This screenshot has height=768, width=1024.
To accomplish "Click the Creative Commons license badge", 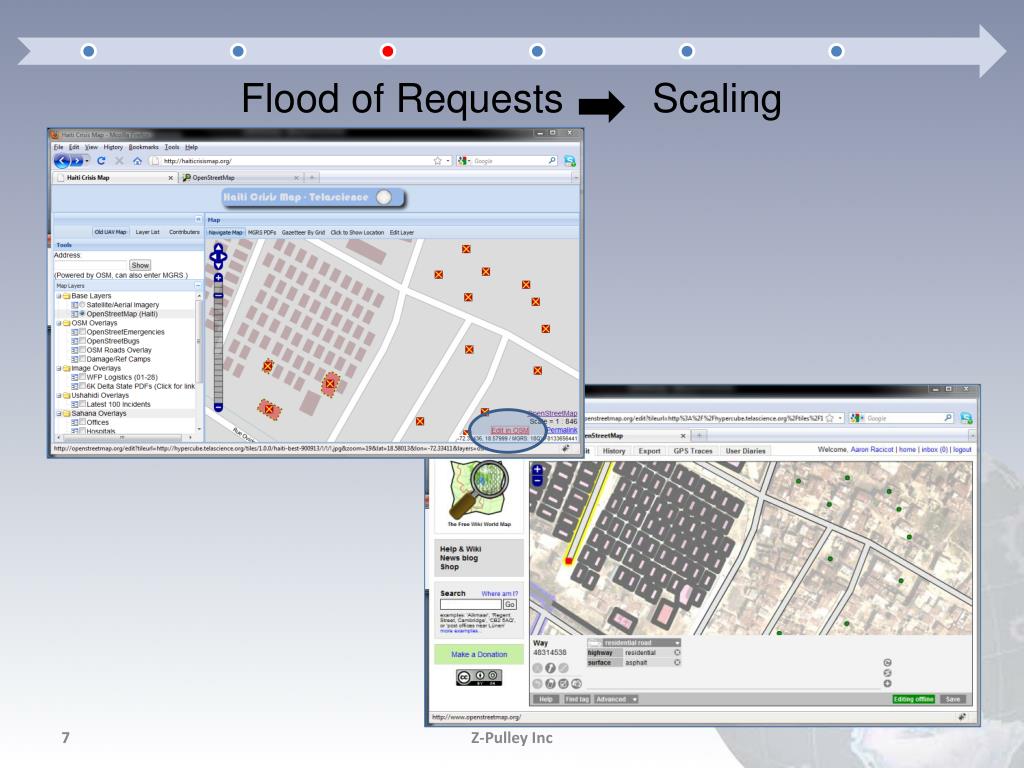I will (x=479, y=677).
